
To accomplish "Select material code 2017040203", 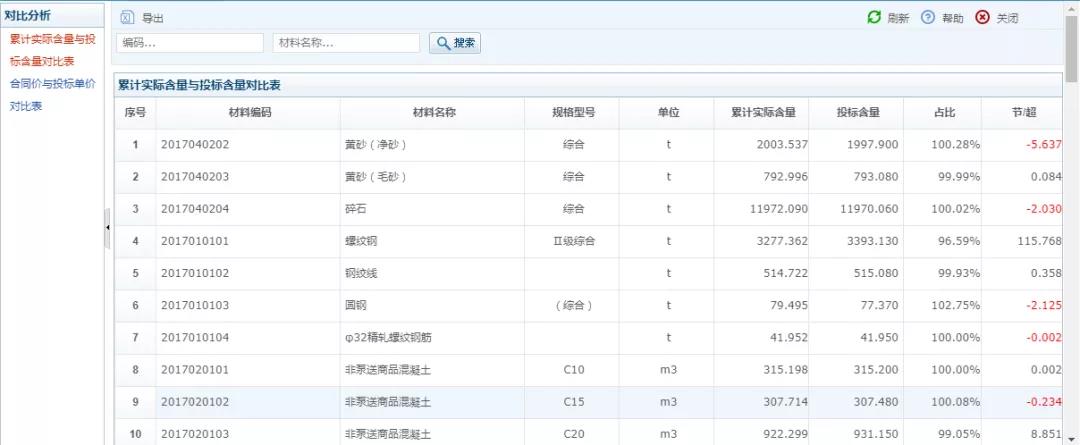I will click(195, 177).
